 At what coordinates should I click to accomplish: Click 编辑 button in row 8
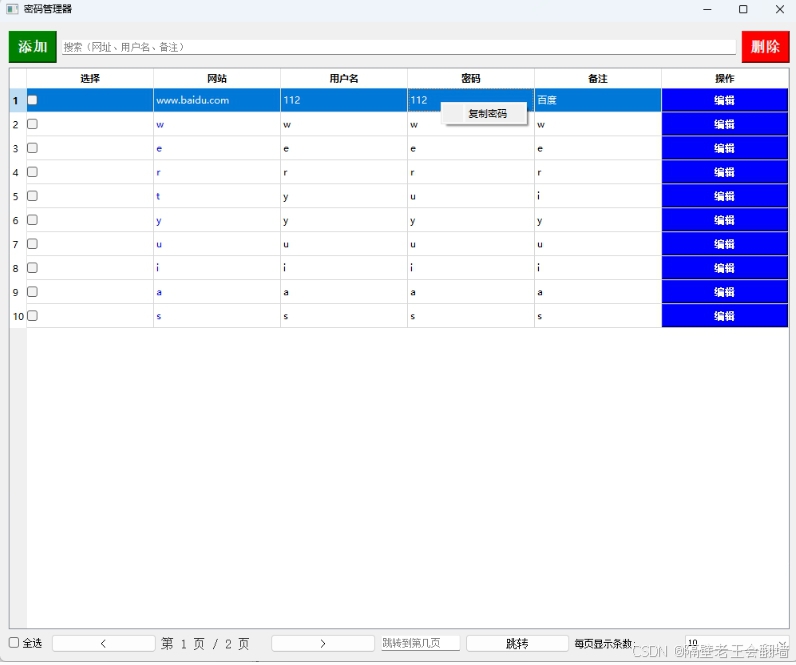click(724, 268)
